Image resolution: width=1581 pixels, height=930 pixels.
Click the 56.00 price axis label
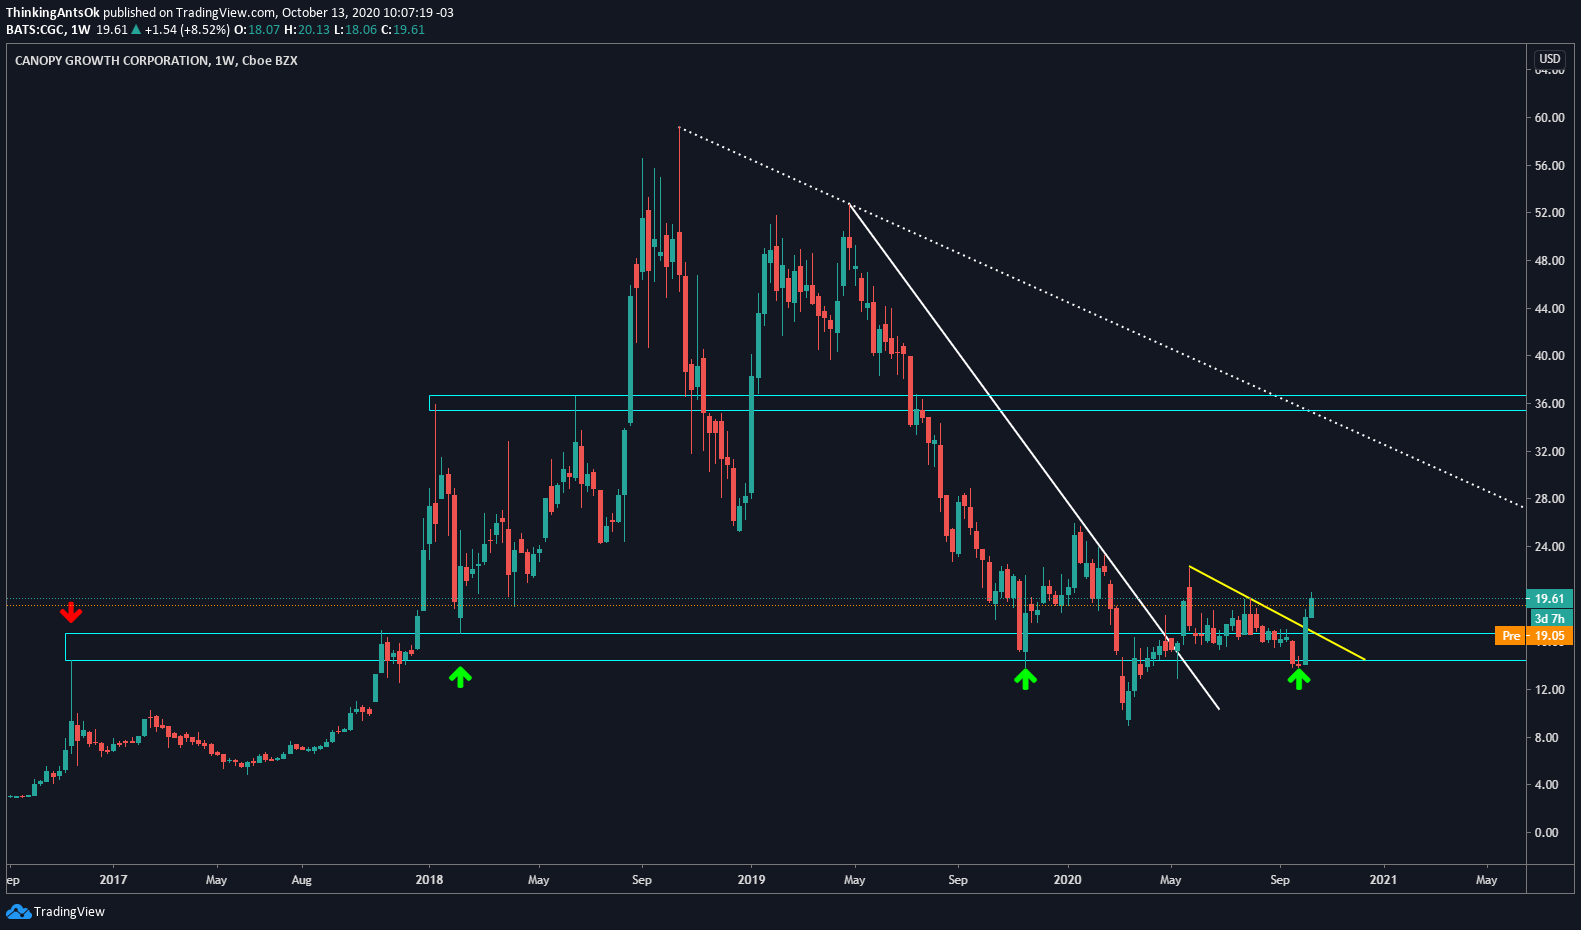pyautogui.click(x=1550, y=166)
